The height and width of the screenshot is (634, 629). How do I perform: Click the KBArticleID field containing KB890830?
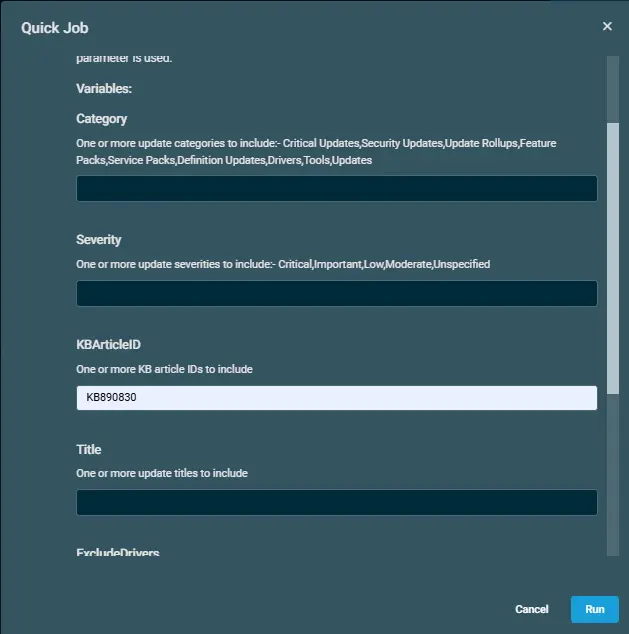coord(337,398)
